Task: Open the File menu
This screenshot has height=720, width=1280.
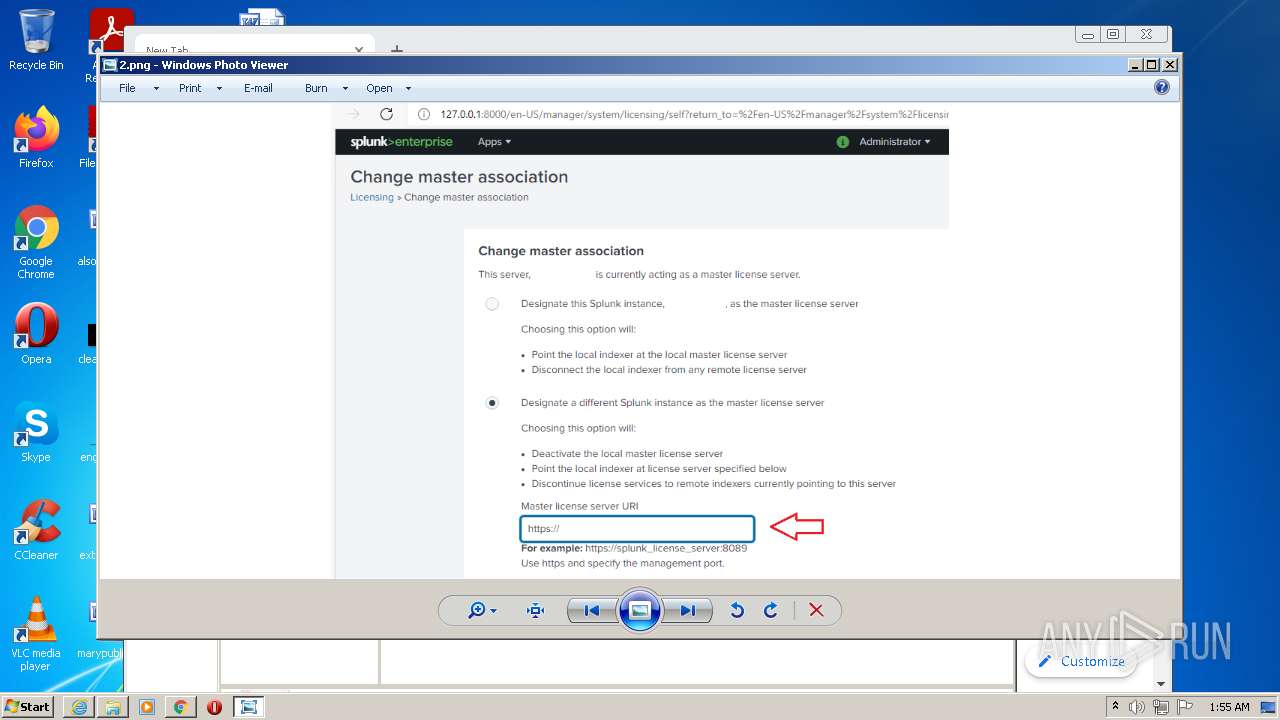Action: coord(127,88)
